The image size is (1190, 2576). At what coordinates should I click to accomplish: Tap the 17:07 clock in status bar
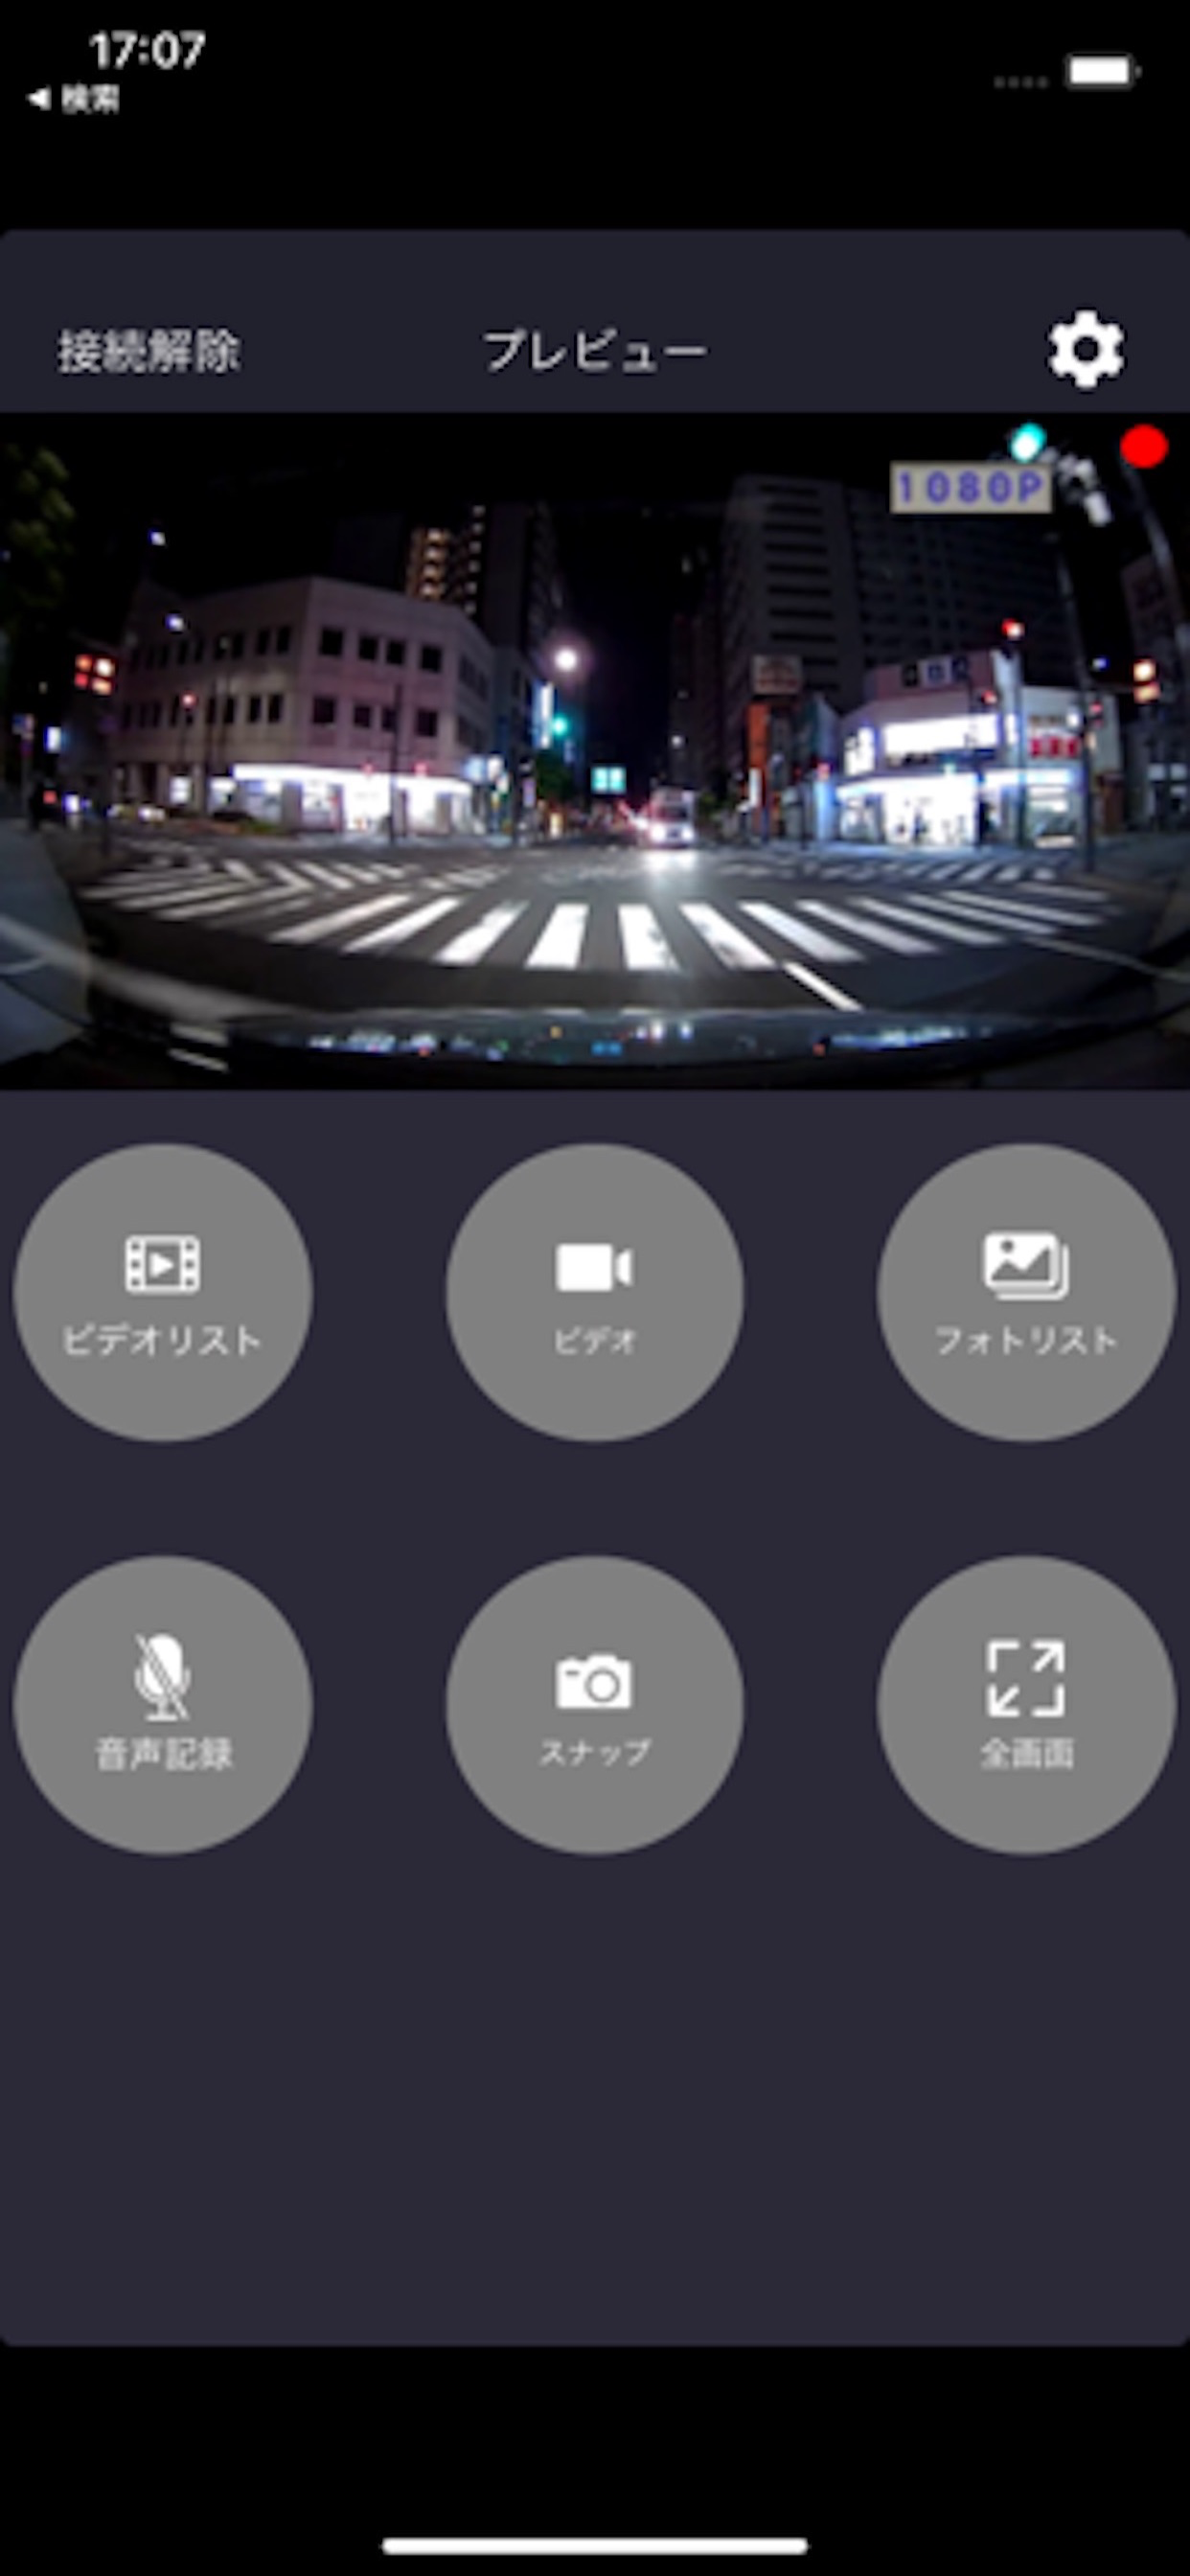147,50
